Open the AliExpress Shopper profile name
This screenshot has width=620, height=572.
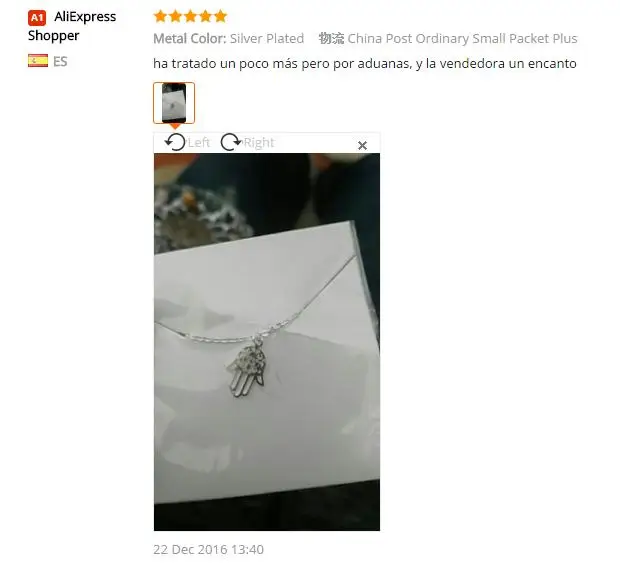click(72, 26)
